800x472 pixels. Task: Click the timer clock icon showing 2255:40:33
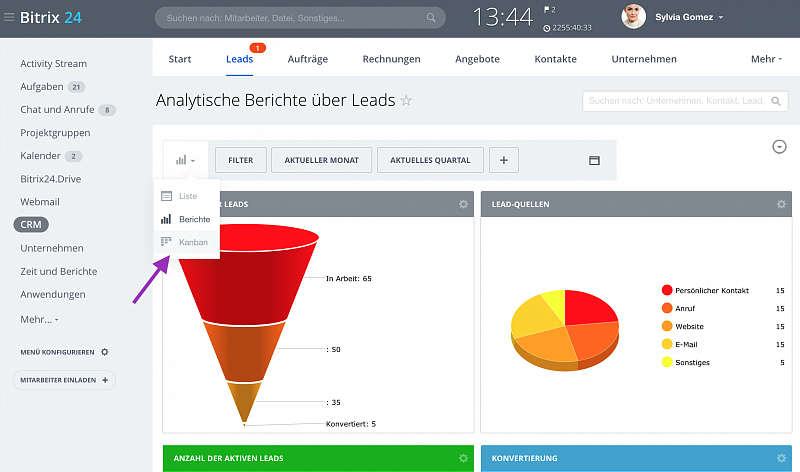click(547, 28)
